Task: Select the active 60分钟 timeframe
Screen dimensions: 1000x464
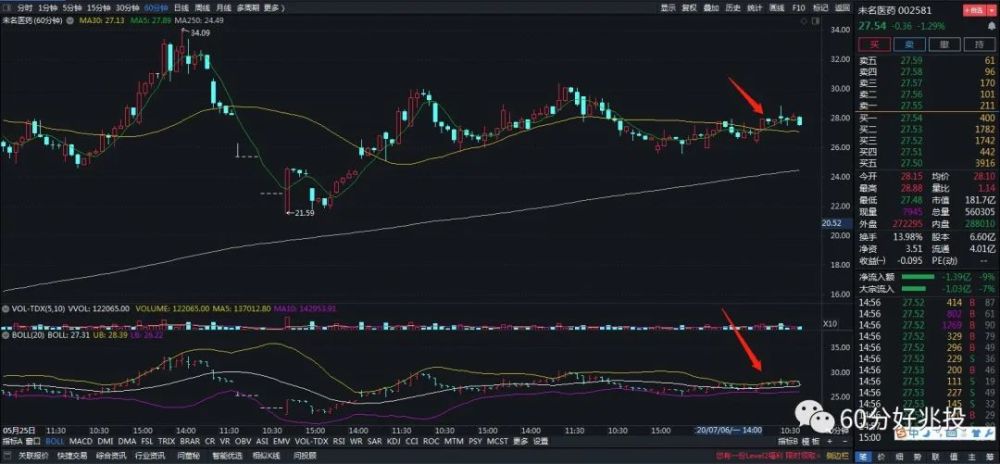Action: [x=156, y=8]
